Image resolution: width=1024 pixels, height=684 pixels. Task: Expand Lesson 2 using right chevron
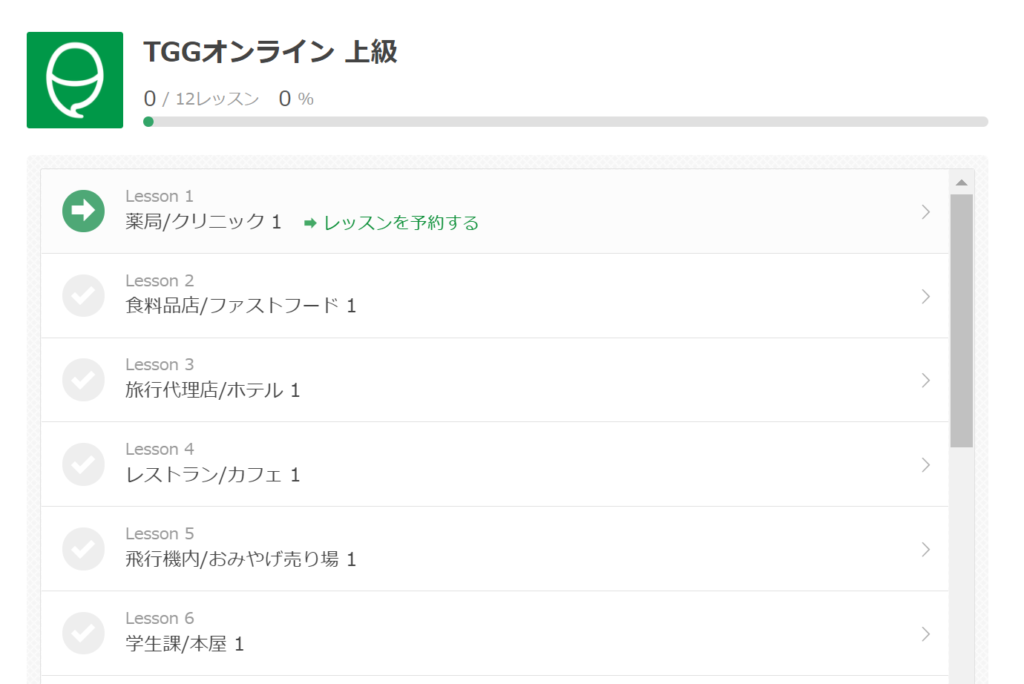click(925, 297)
